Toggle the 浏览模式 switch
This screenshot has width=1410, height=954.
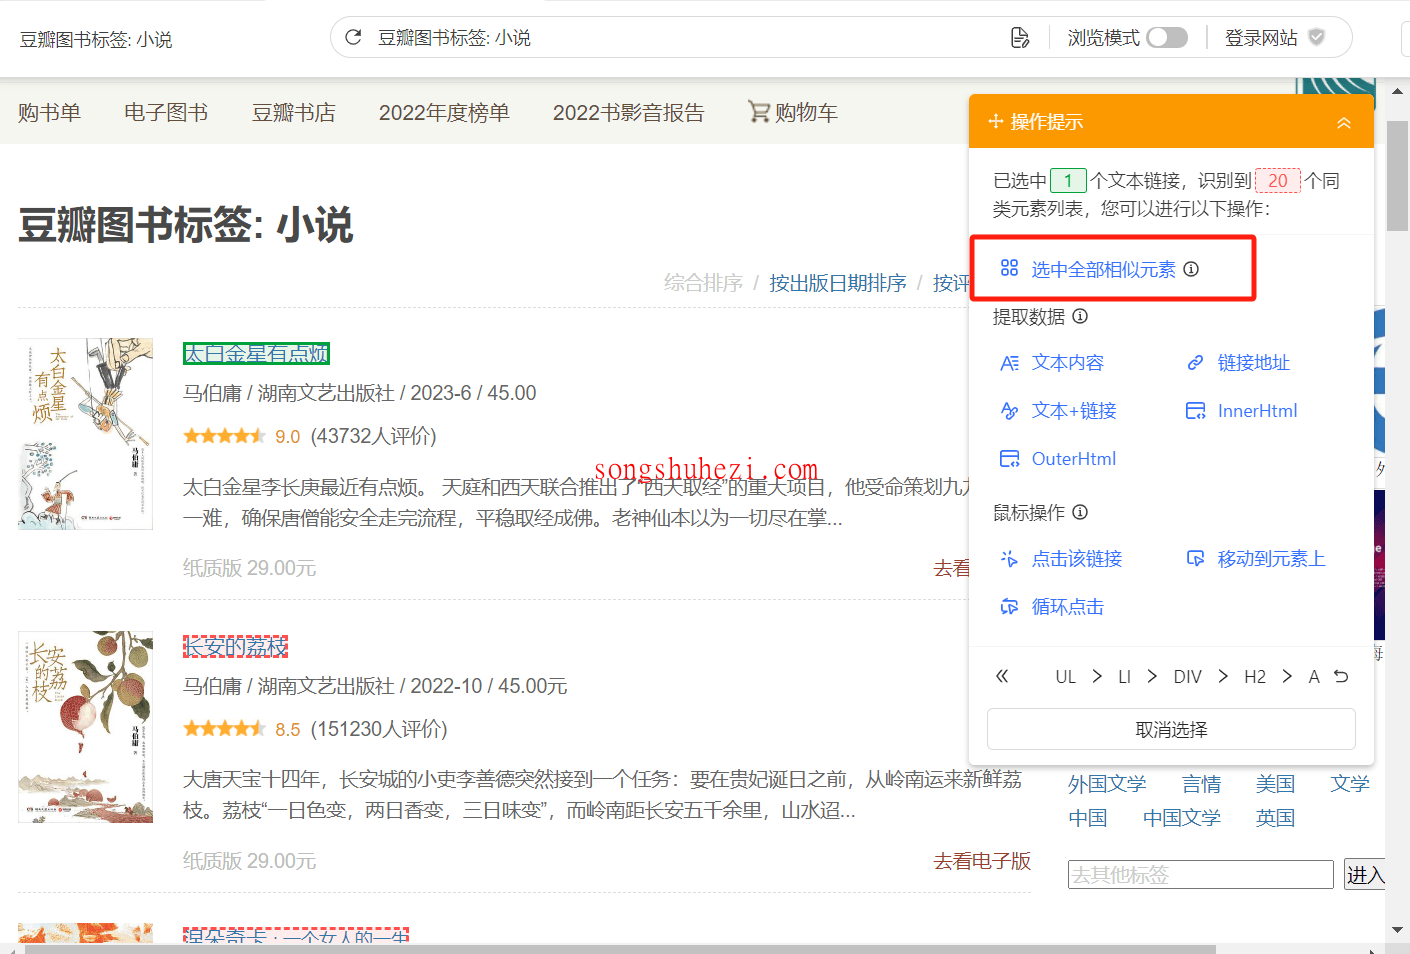(x=1167, y=38)
